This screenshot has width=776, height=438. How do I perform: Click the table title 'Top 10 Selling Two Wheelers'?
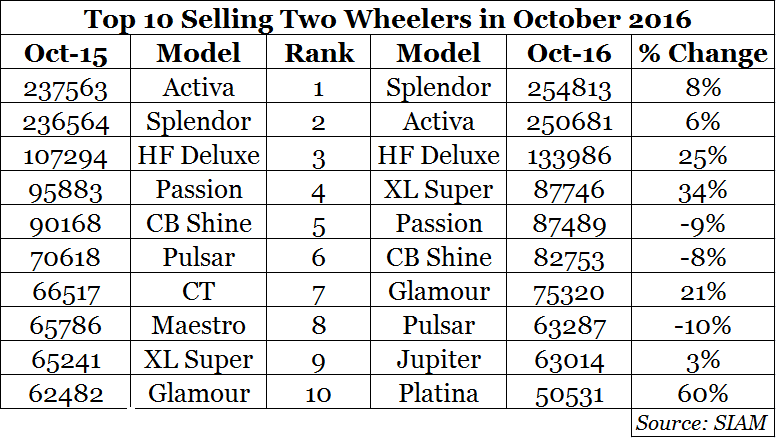387,20
